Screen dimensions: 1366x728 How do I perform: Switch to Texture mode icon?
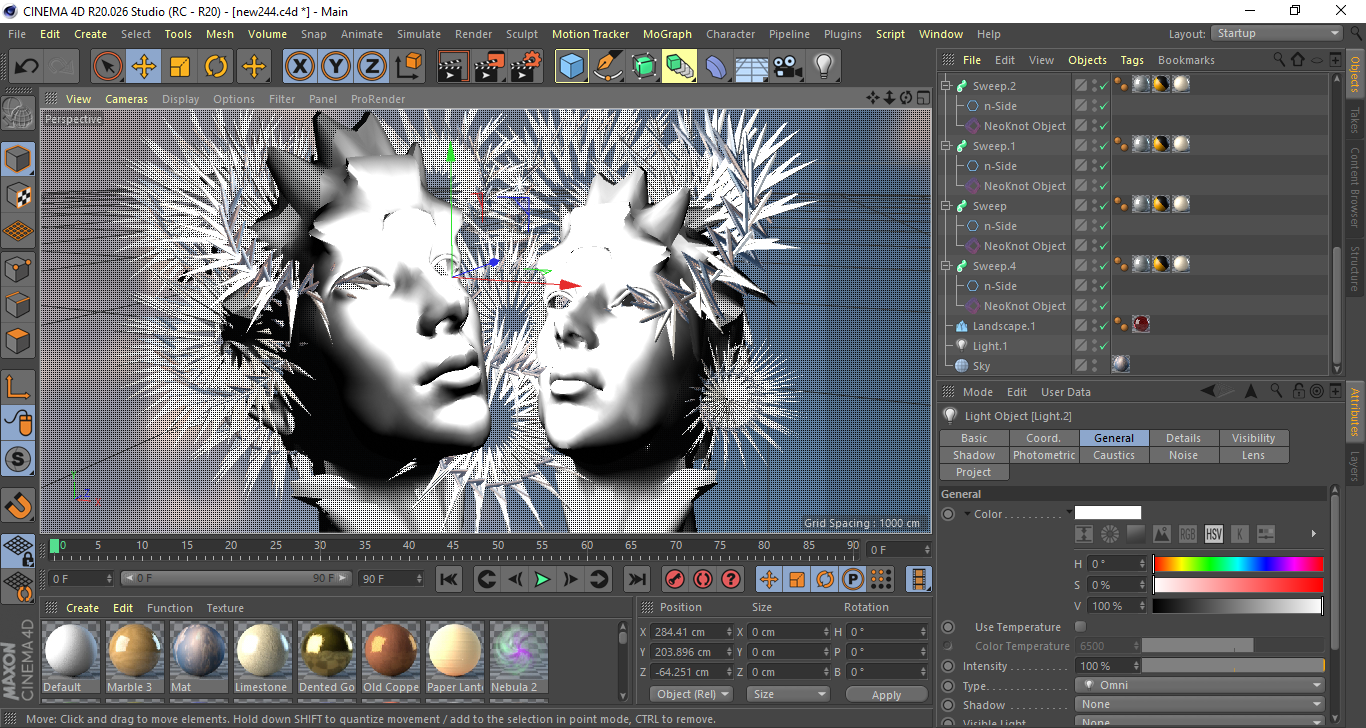point(18,195)
